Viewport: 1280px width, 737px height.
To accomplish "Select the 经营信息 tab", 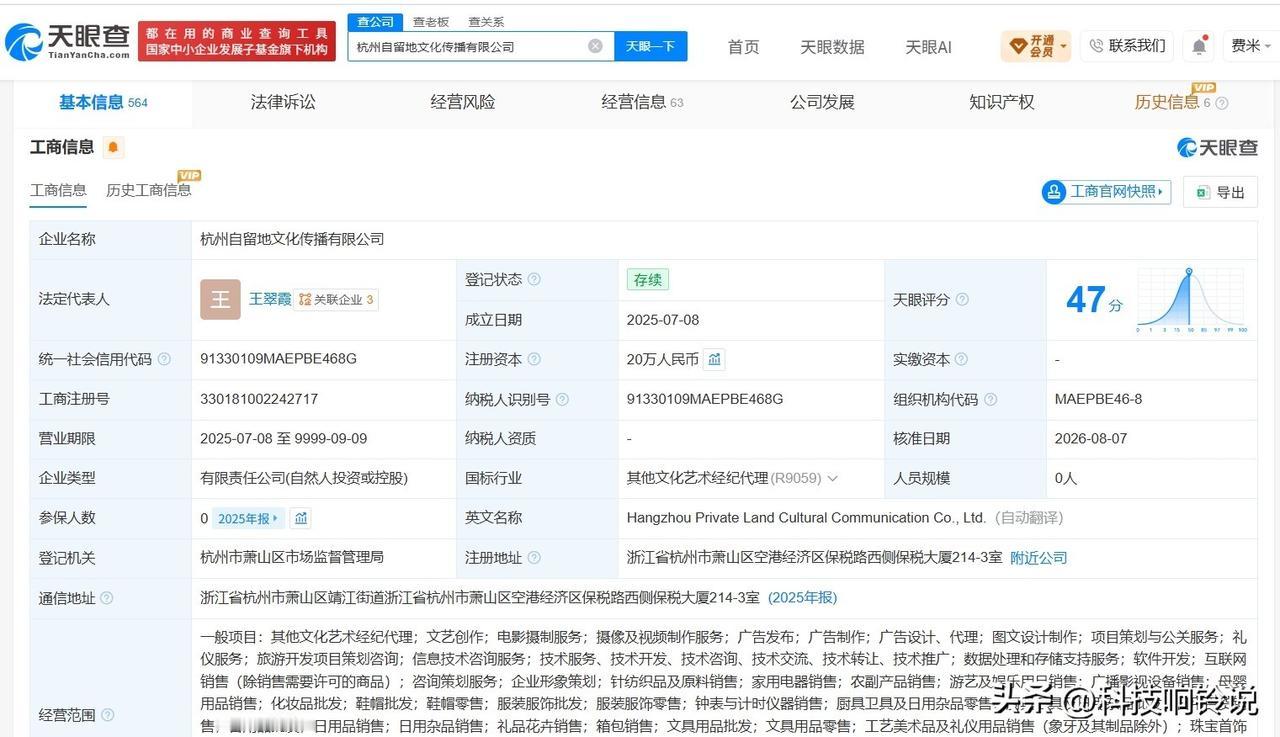I will (x=642, y=102).
